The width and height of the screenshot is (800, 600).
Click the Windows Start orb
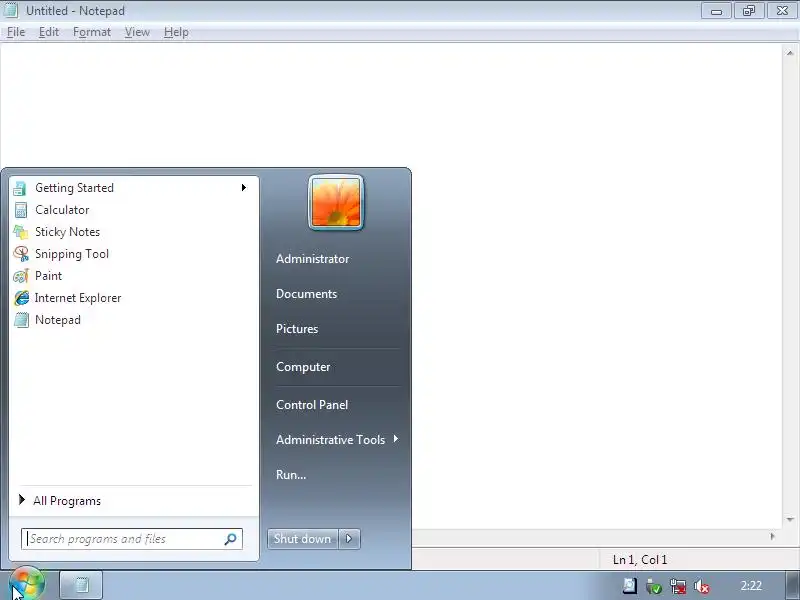pyautogui.click(x=27, y=584)
